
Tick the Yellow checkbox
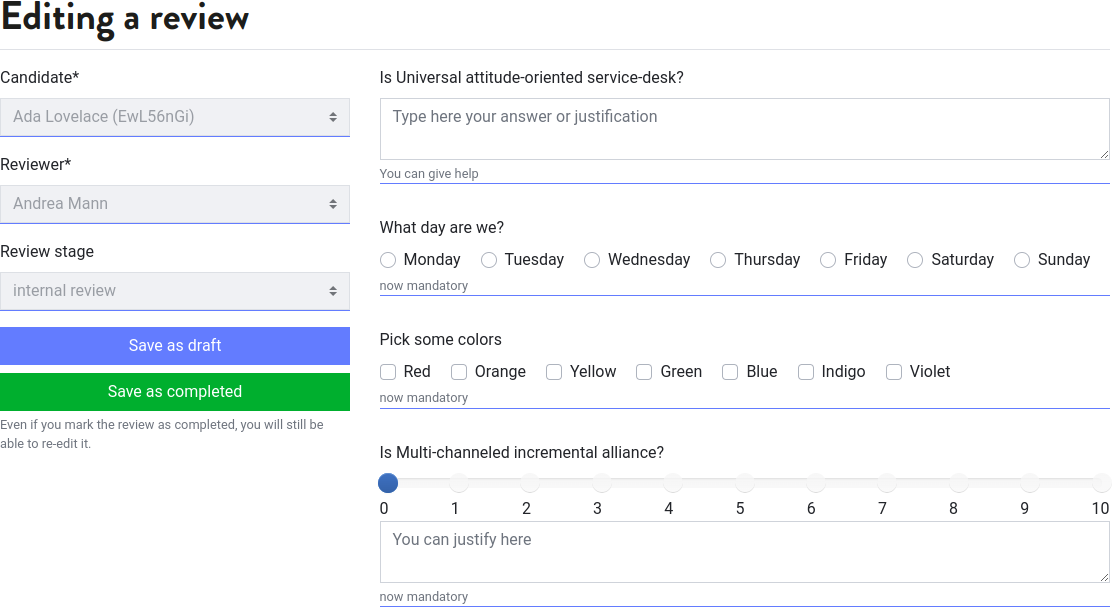coord(554,372)
